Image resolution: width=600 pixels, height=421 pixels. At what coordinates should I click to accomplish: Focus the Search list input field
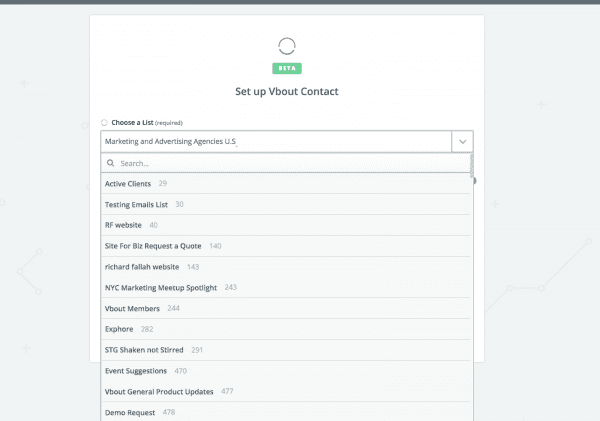click(x=286, y=163)
